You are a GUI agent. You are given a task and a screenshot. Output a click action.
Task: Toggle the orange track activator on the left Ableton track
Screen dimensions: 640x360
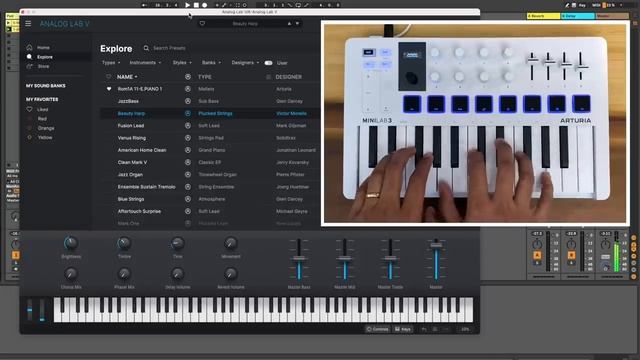pyautogui.click(x=16, y=256)
